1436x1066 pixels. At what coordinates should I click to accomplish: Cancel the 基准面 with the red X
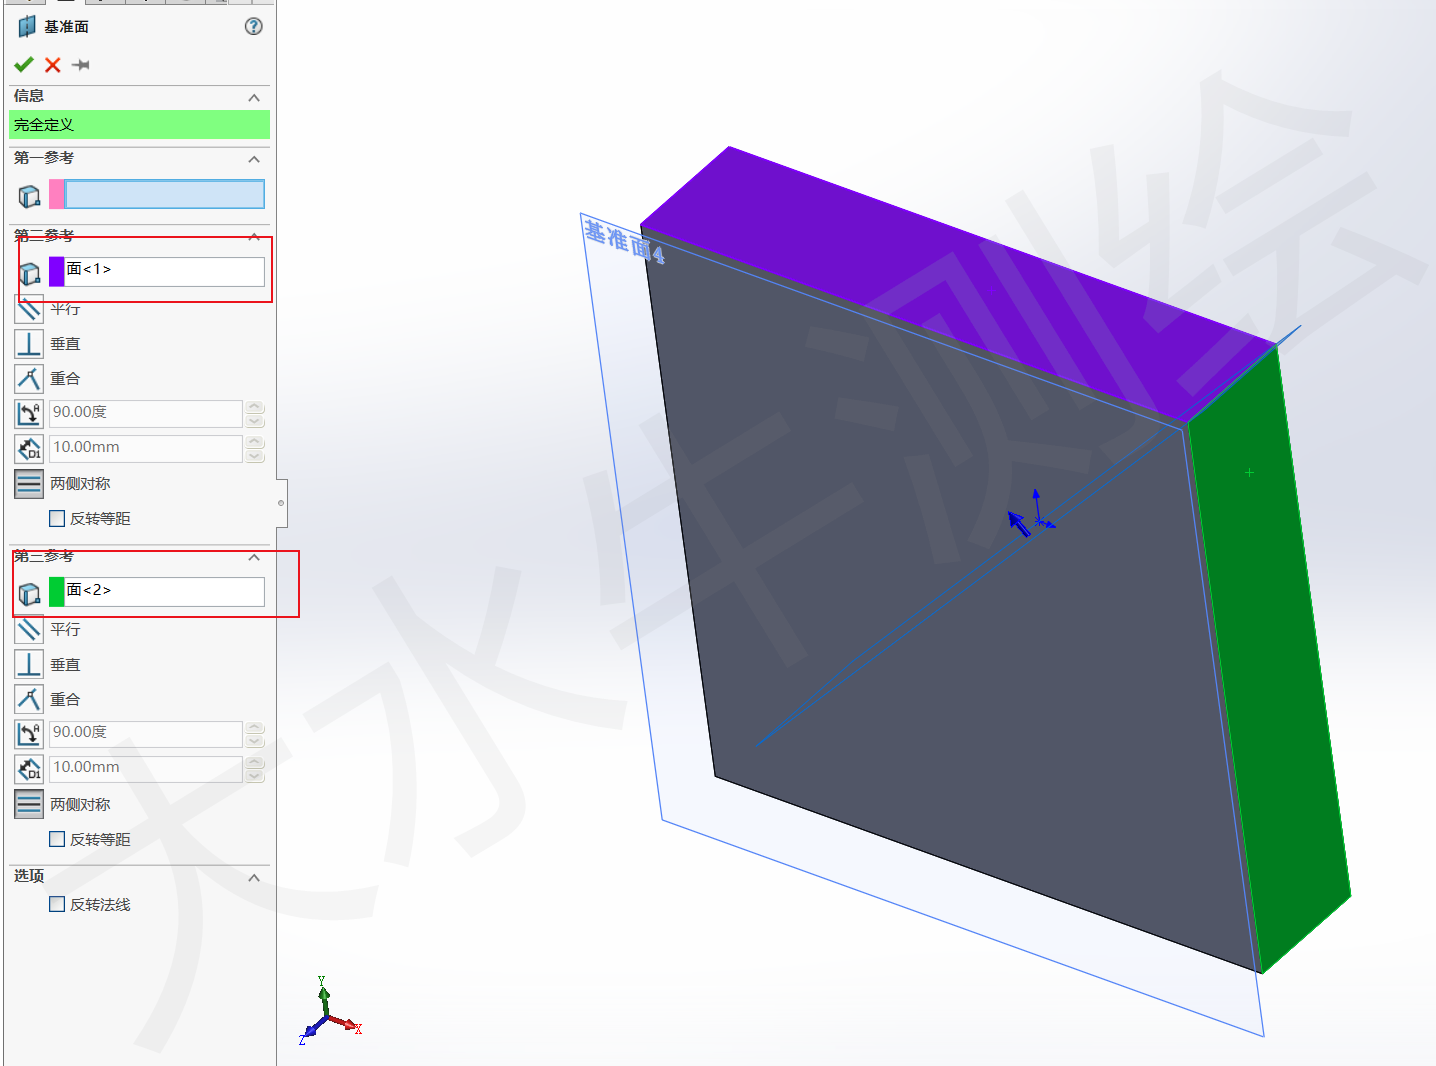click(x=52, y=64)
